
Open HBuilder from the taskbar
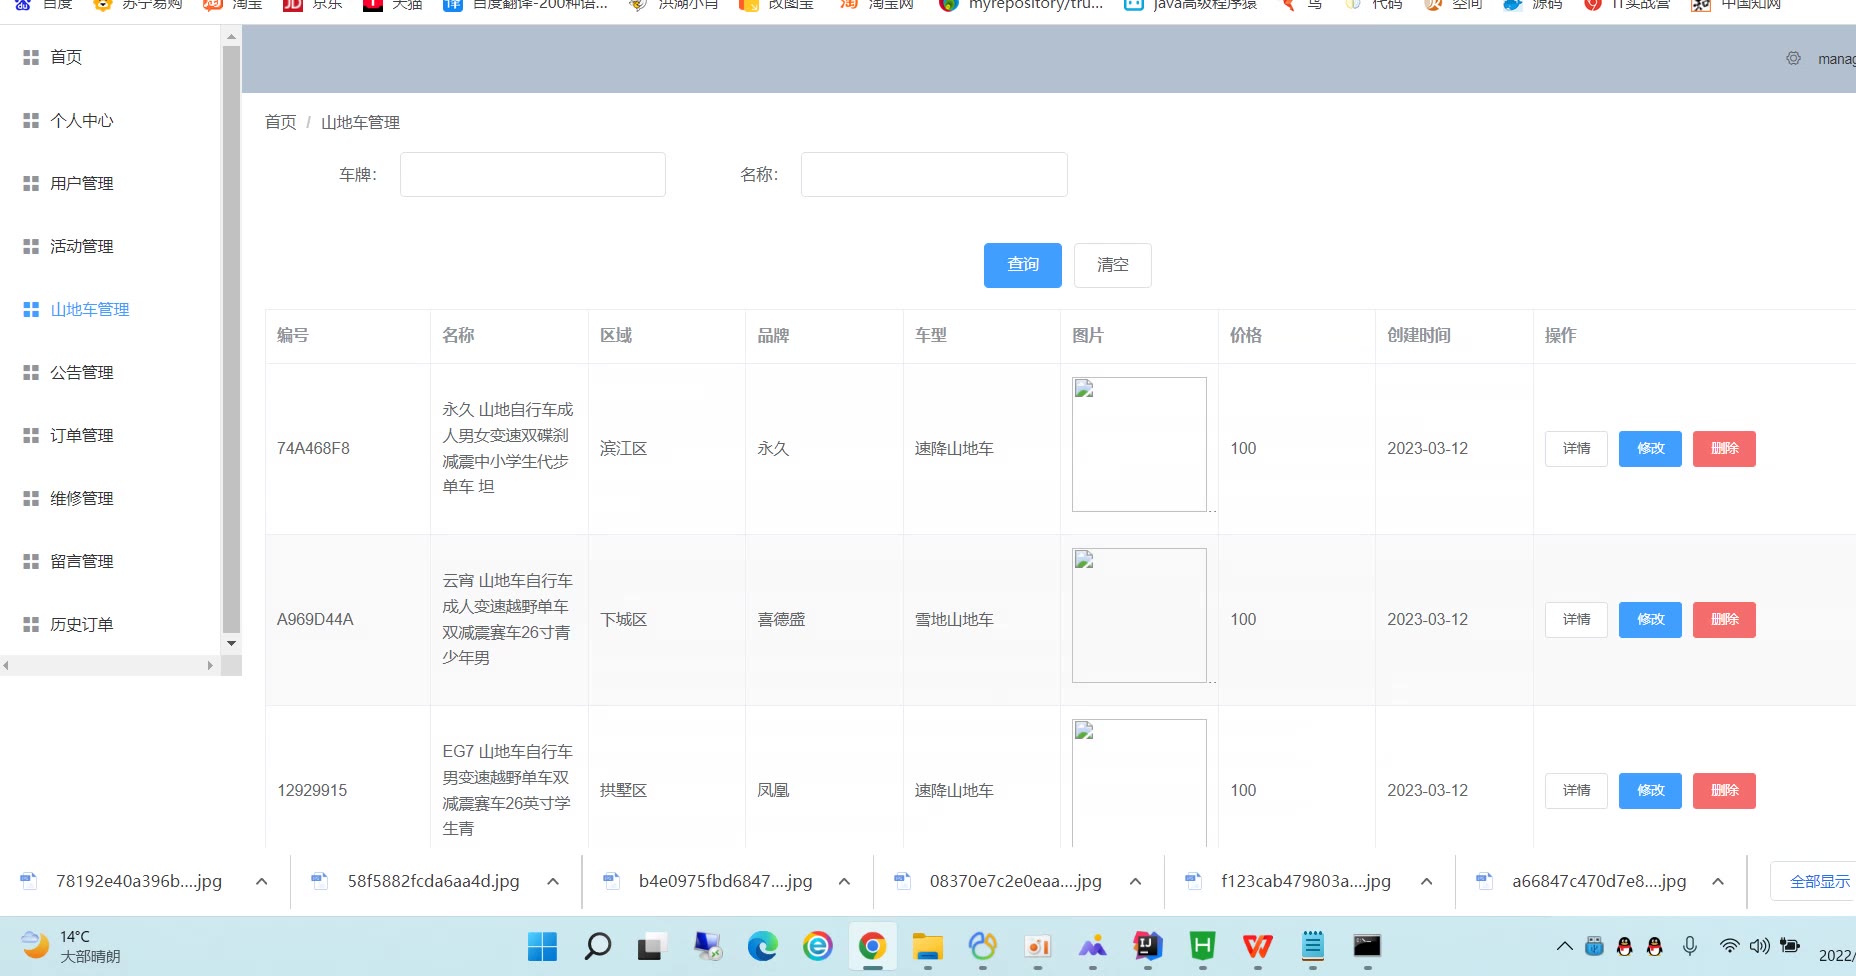[1202, 946]
